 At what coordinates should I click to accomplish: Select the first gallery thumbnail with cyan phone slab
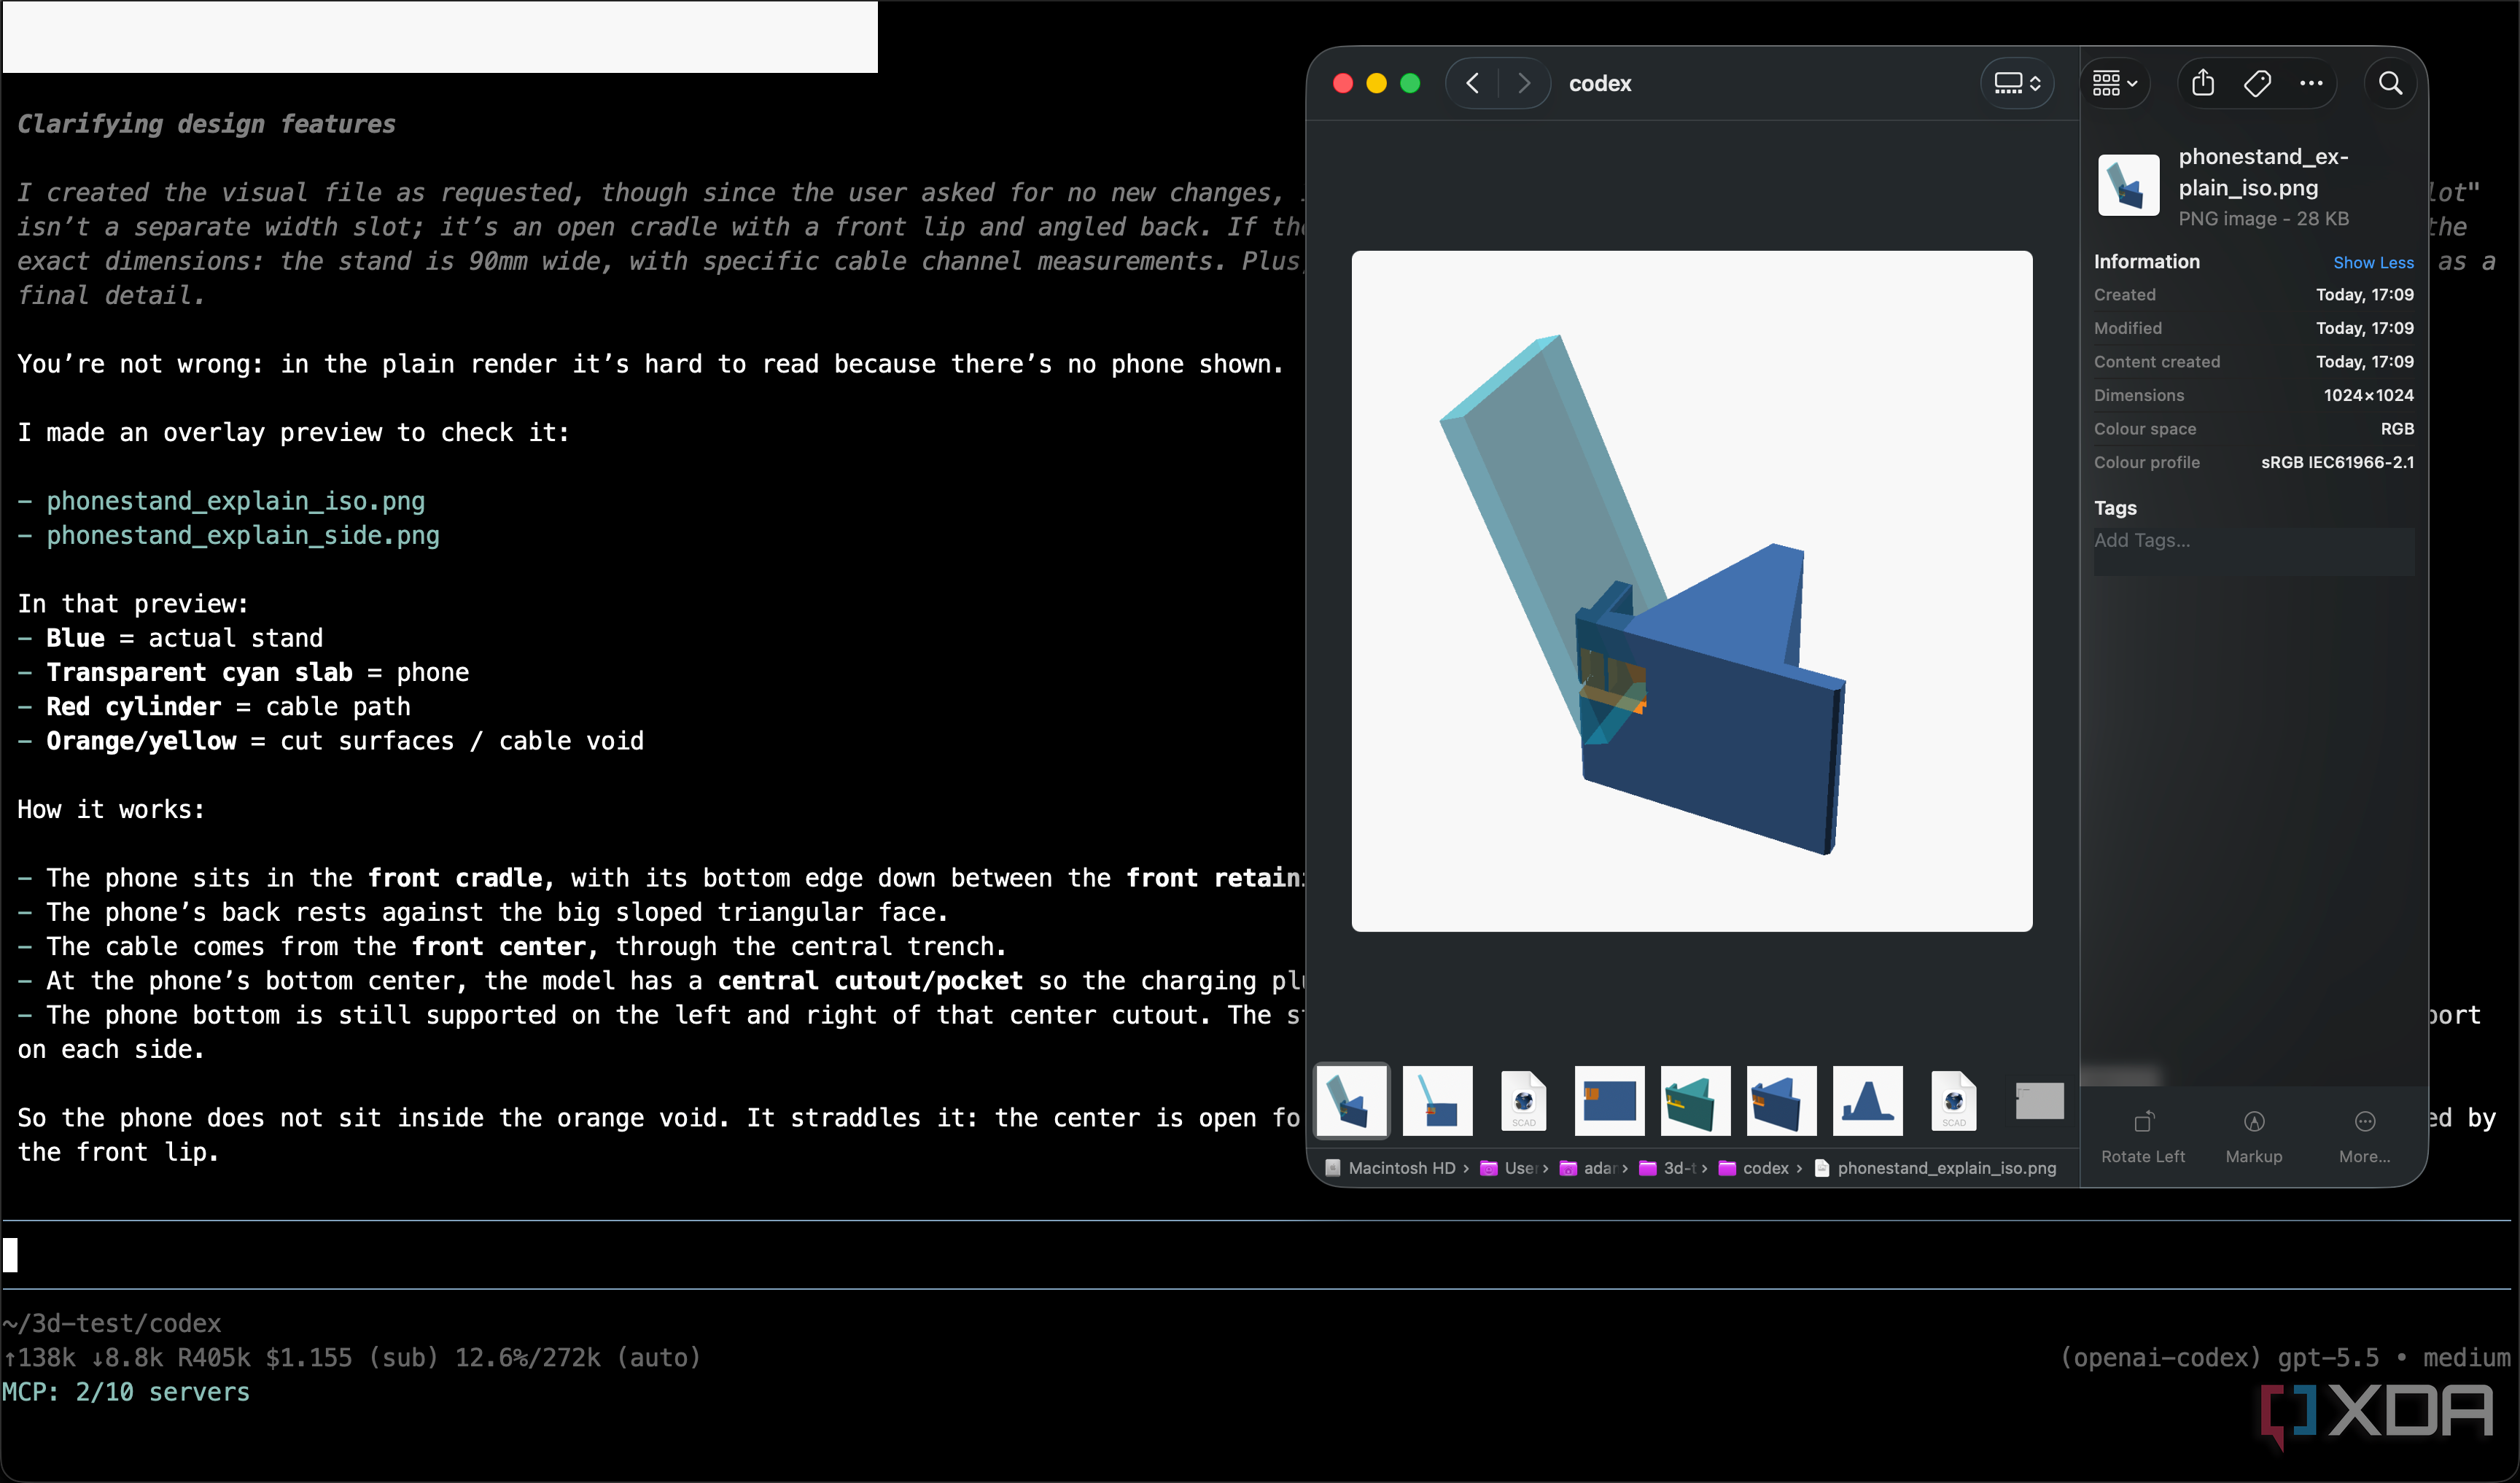(1352, 1100)
